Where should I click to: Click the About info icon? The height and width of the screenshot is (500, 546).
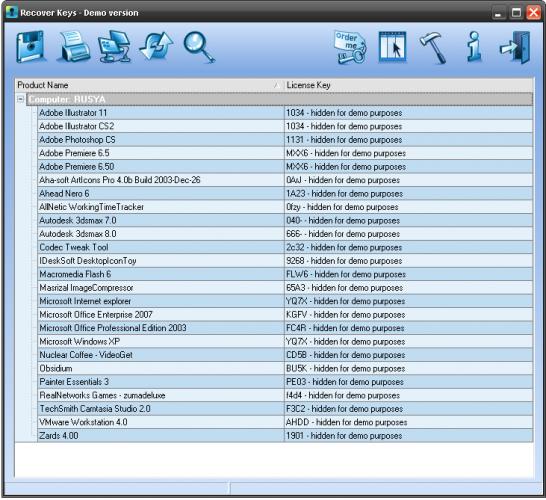[x=474, y=47]
